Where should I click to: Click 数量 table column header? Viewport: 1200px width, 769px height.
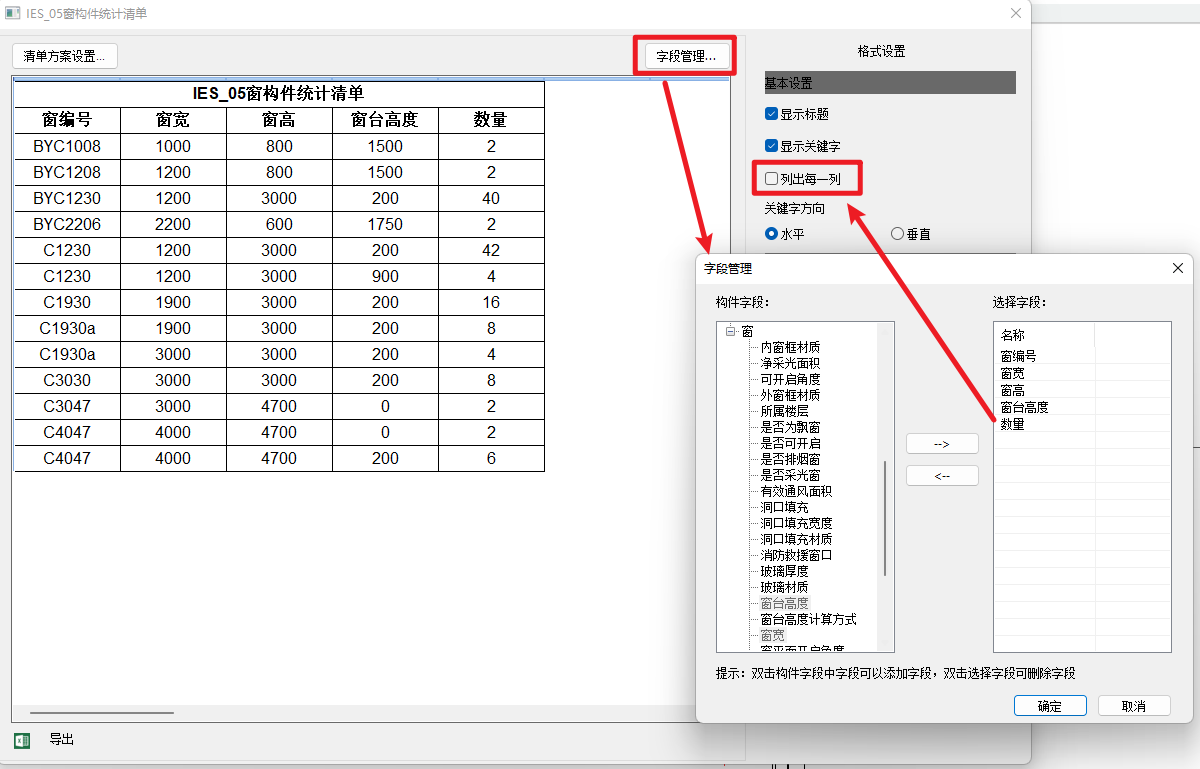tap(491, 120)
